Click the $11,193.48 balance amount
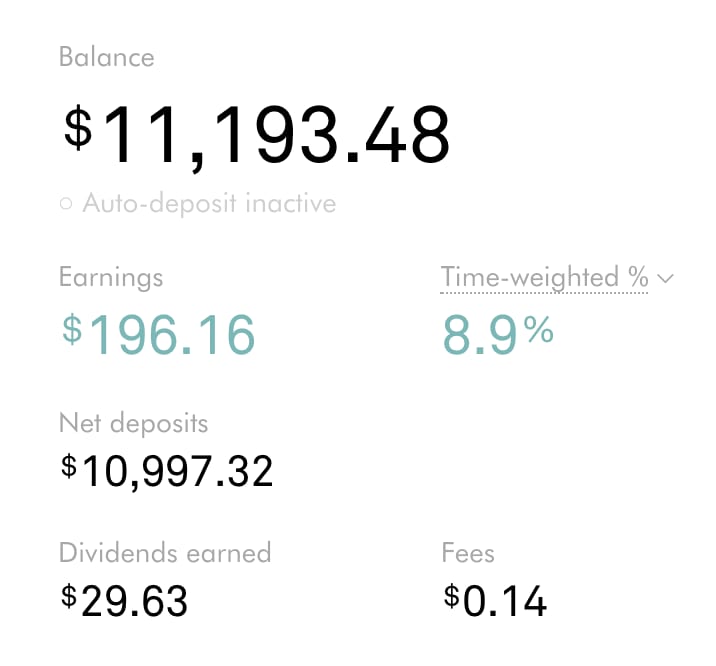 [x=256, y=134]
